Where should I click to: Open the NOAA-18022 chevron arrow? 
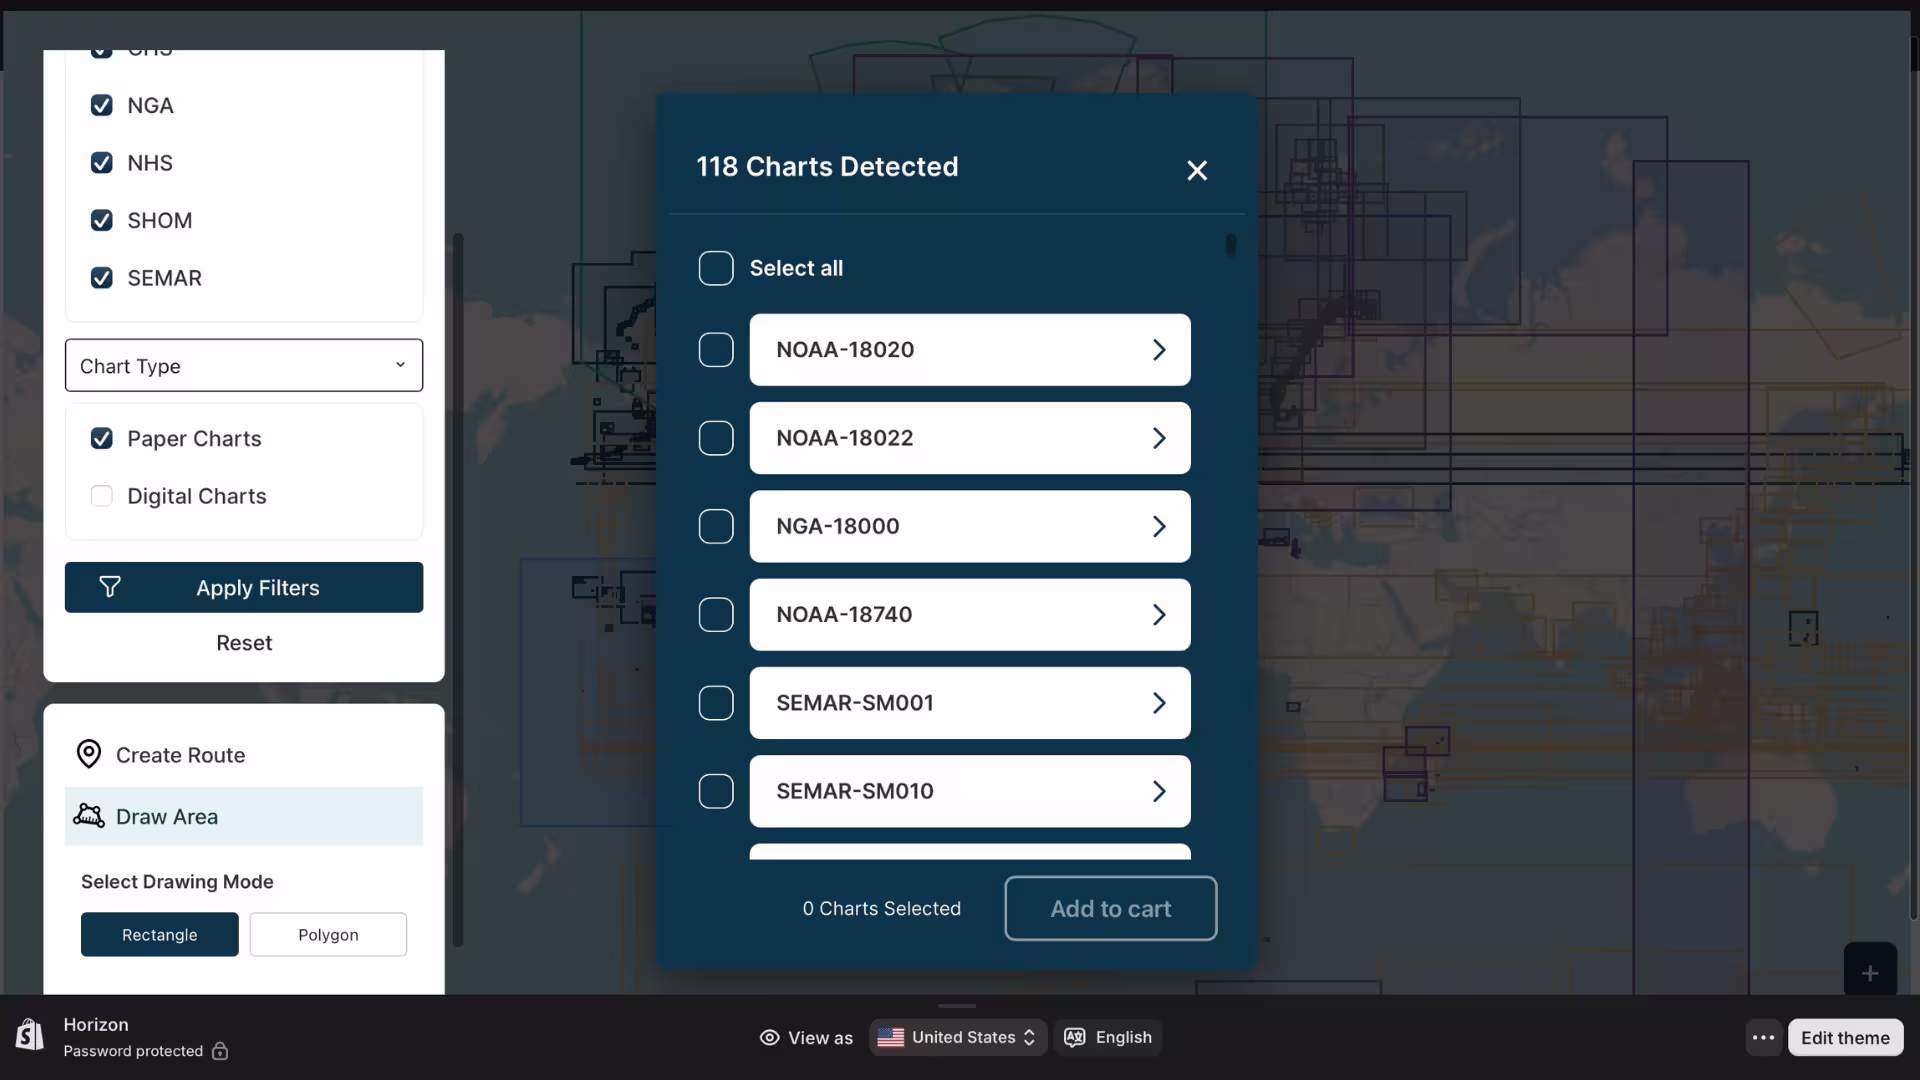coord(1159,438)
